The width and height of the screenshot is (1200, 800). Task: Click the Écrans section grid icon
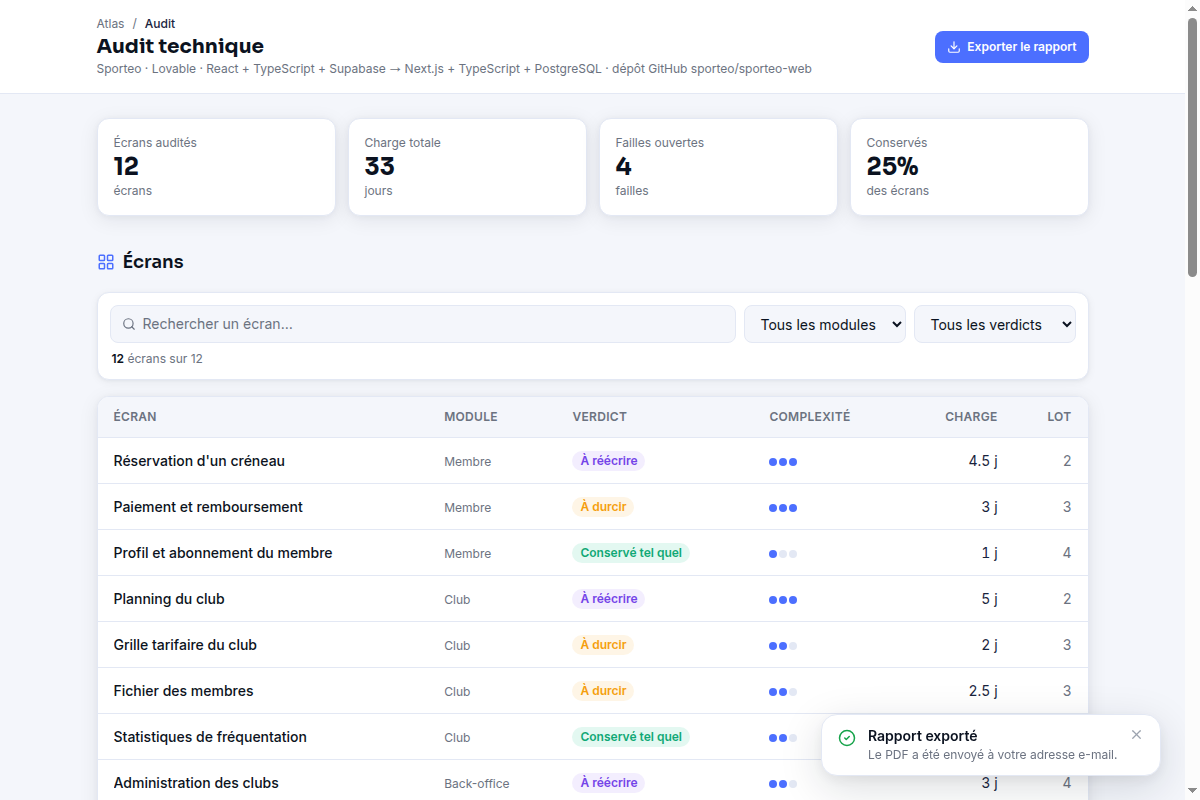pos(106,262)
